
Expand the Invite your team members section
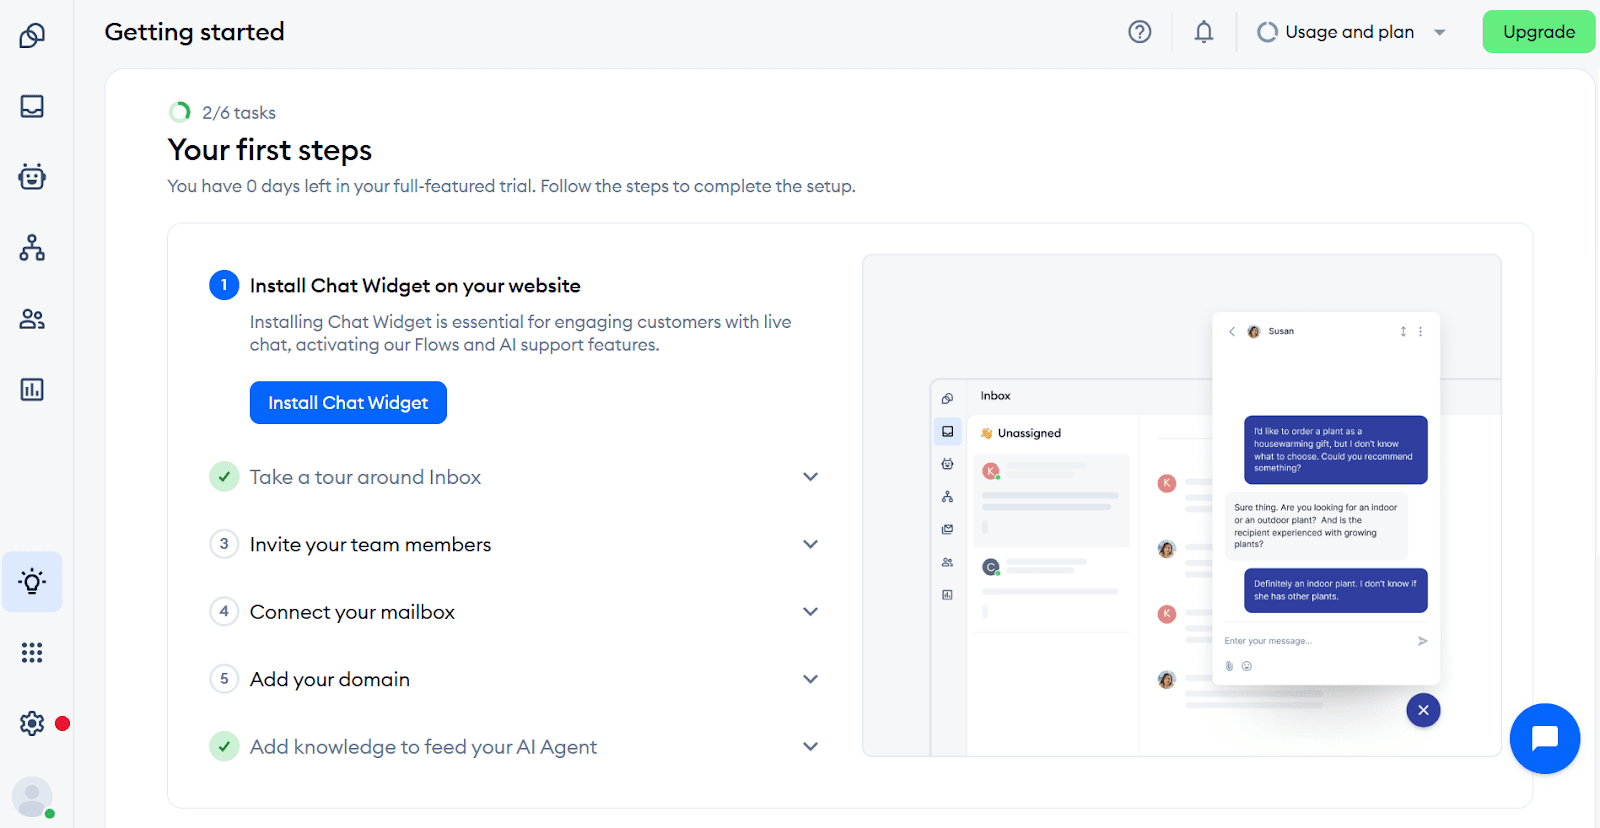point(810,544)
